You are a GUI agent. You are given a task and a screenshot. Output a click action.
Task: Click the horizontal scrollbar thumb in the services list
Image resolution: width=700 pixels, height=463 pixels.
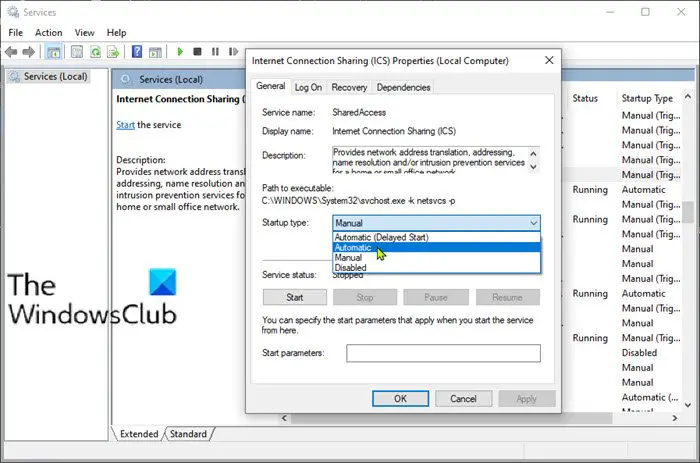pyautogui.click(x=451, y=418)
